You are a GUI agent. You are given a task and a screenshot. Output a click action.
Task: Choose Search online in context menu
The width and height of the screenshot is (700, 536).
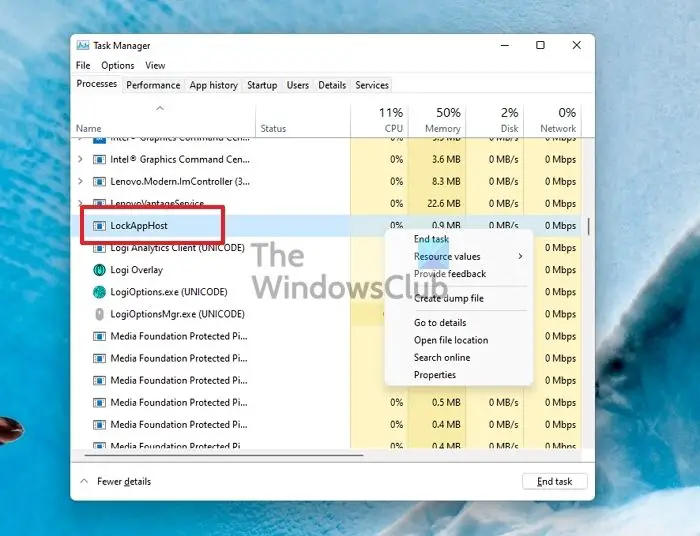tap(442, 357)
